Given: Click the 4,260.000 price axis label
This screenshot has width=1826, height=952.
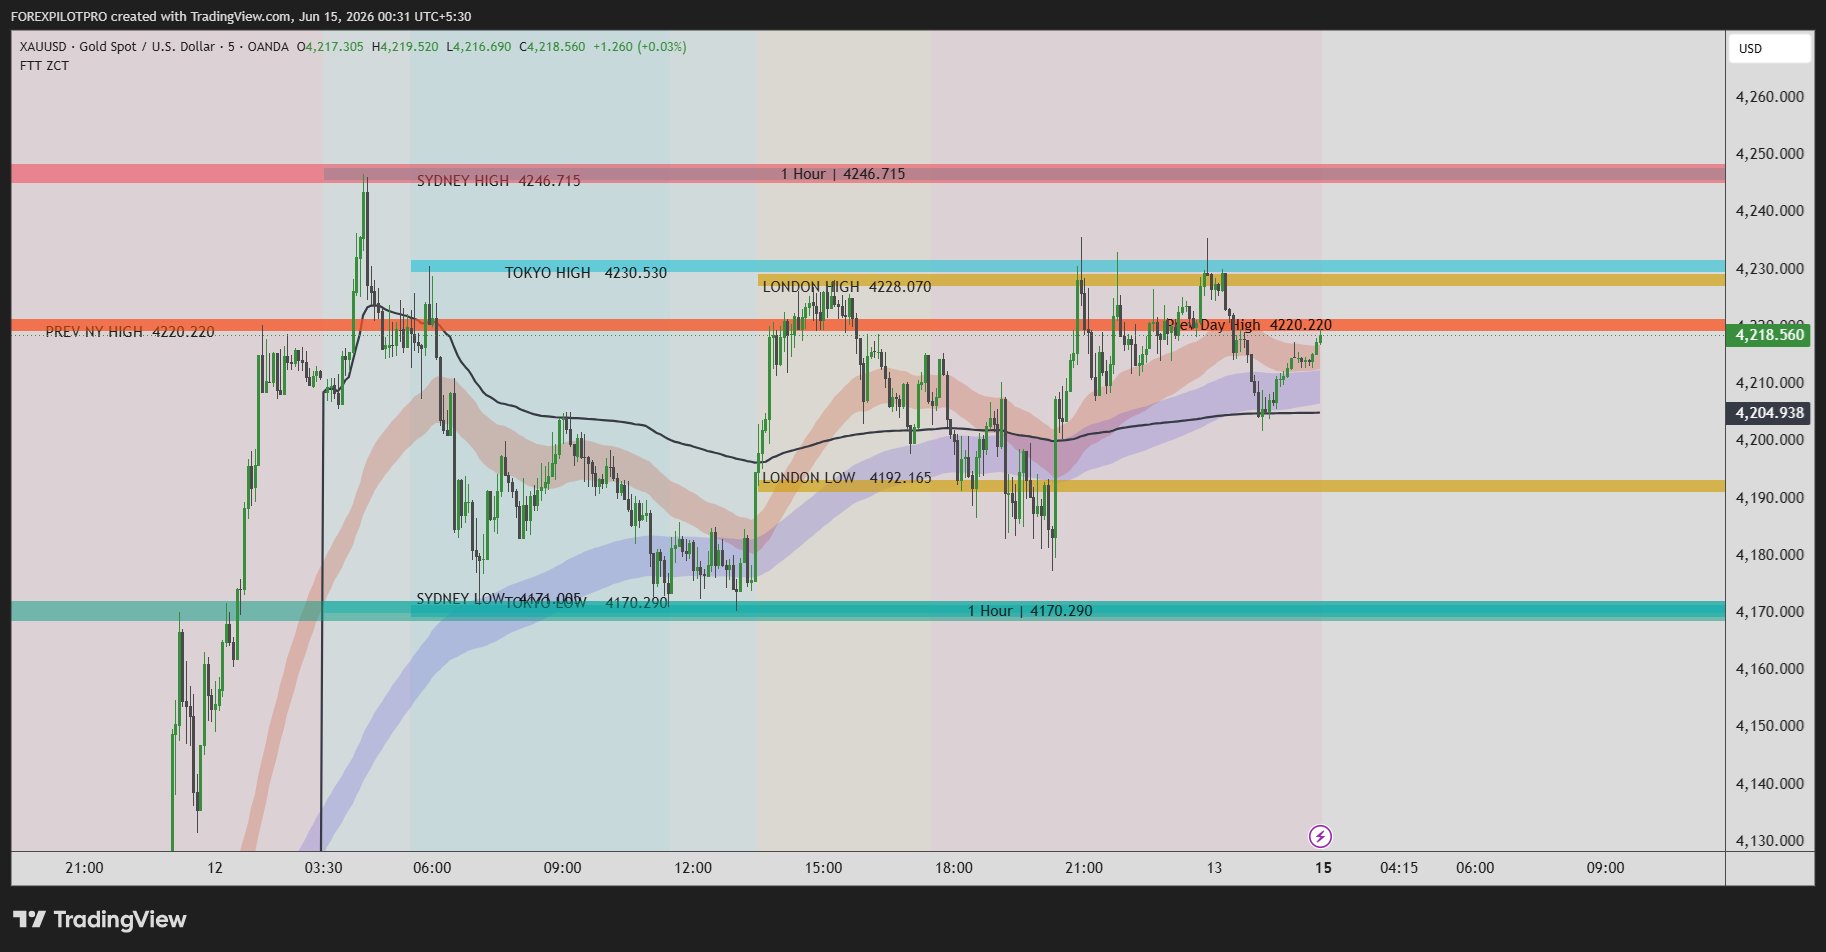Looking at the screenshot, I should [1770, 97].
